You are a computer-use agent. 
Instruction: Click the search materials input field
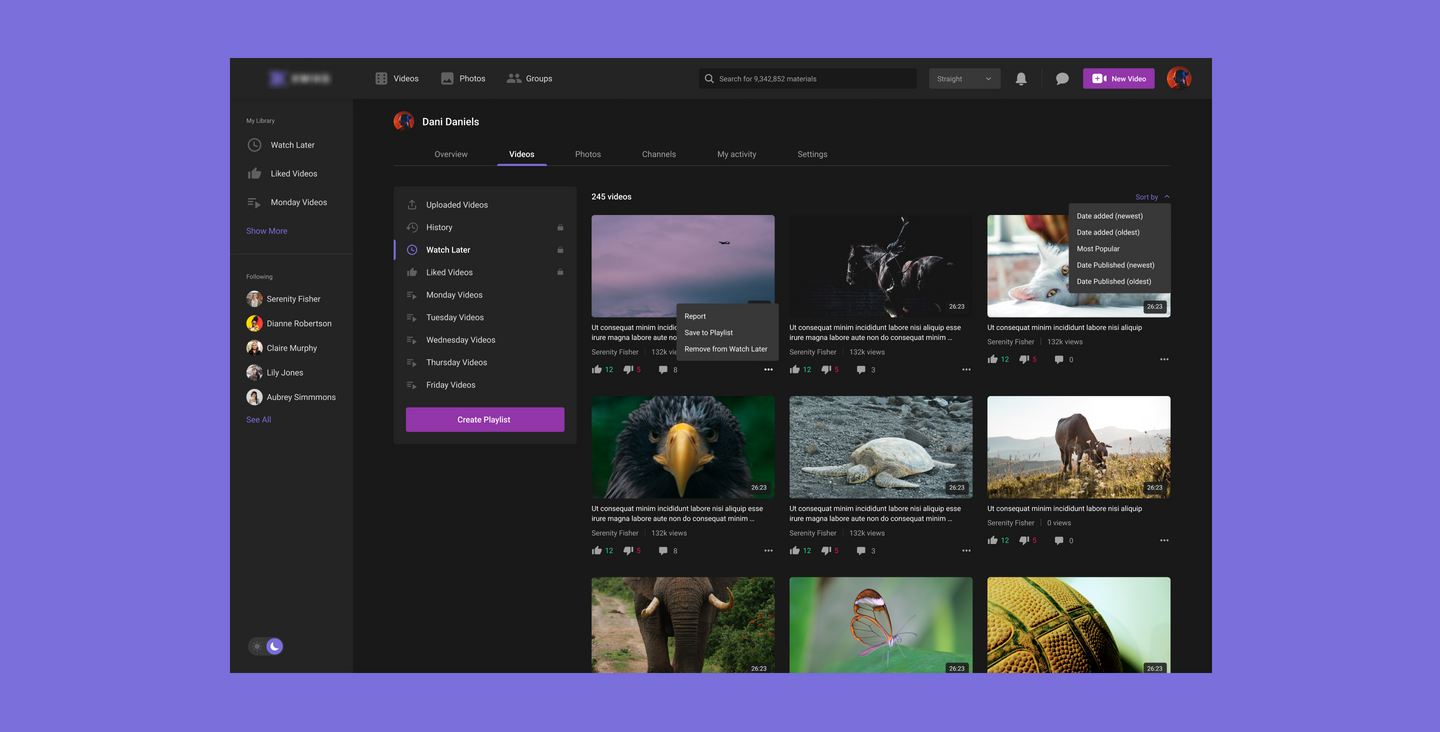coord(810,79)
